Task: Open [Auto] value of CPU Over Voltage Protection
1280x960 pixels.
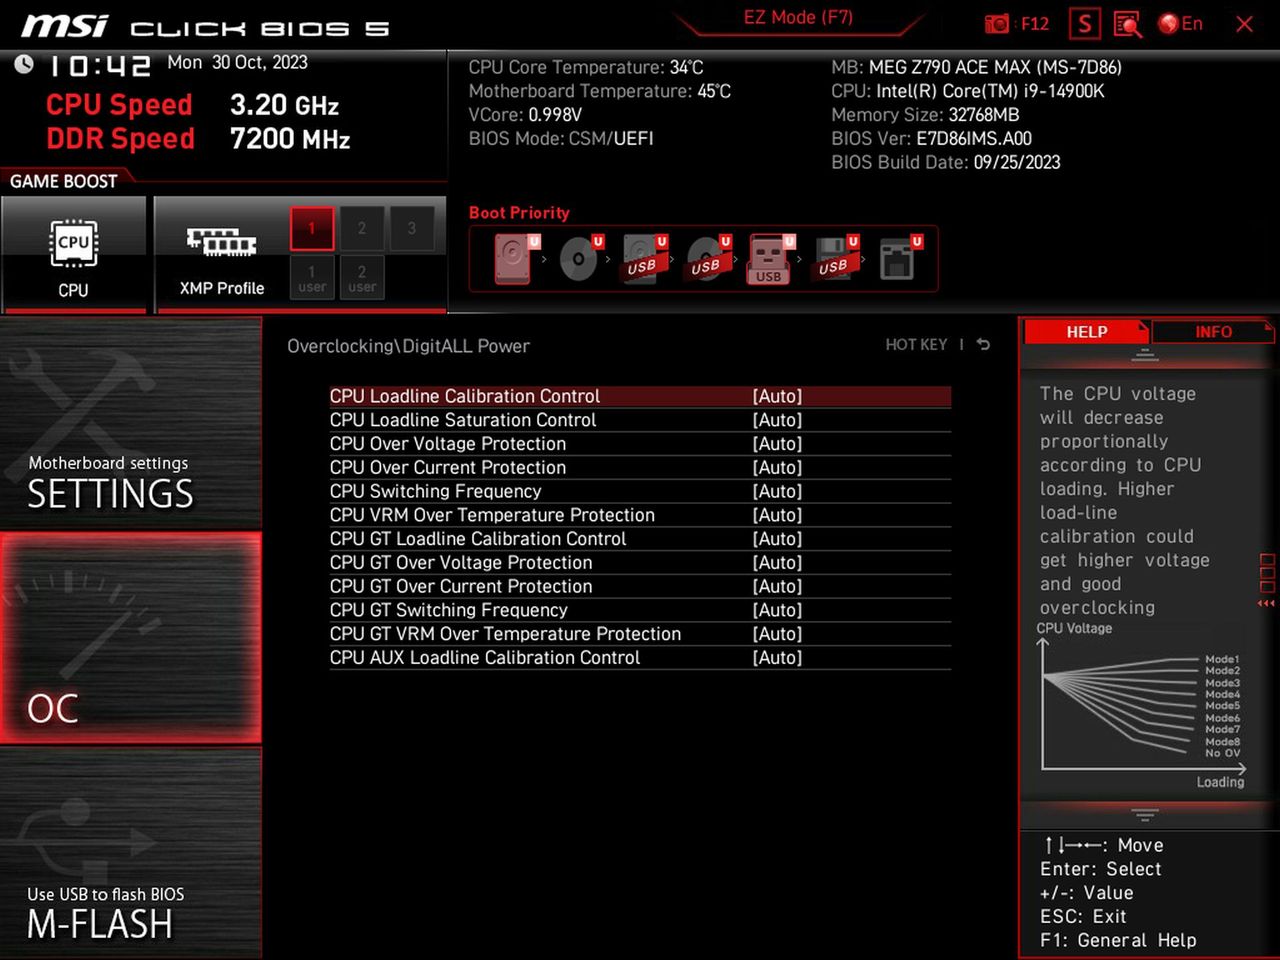Action: [x=777, y=444]
